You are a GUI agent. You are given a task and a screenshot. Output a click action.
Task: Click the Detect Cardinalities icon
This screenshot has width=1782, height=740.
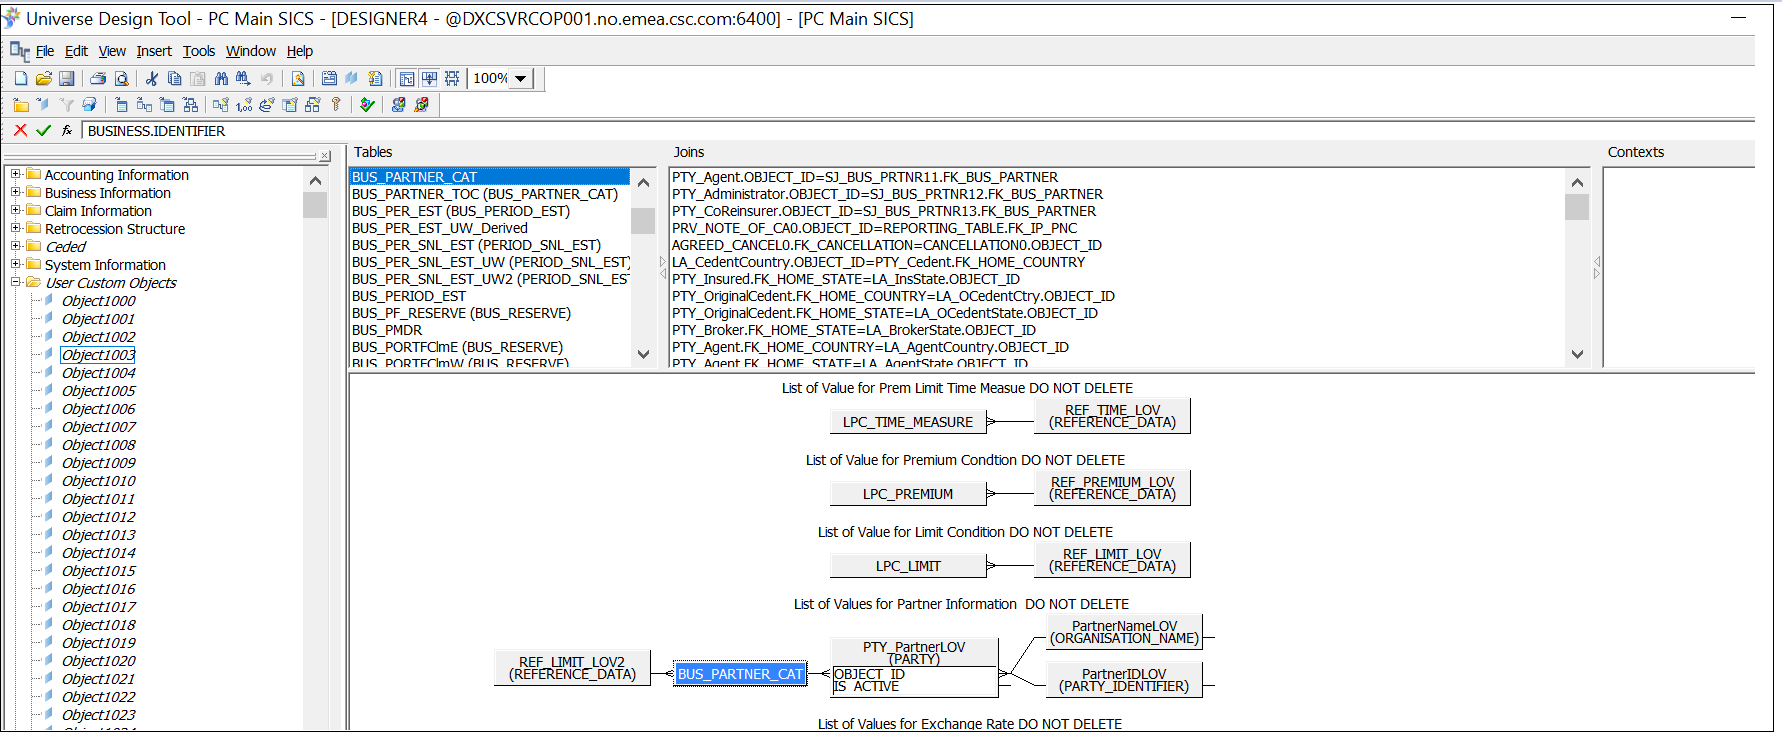[244, 104]
